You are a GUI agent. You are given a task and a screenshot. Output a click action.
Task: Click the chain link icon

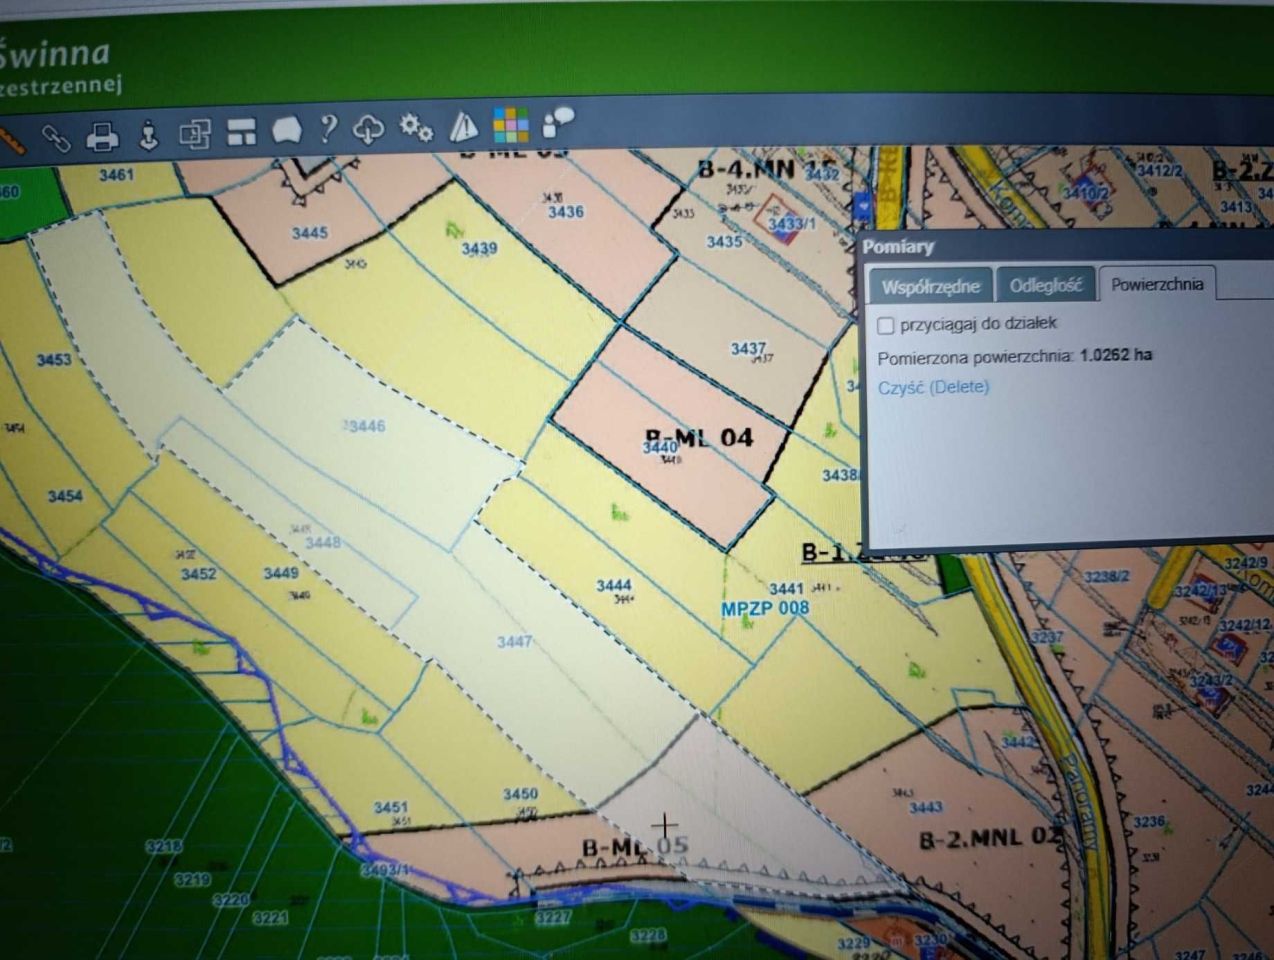(x=55, y=136)
